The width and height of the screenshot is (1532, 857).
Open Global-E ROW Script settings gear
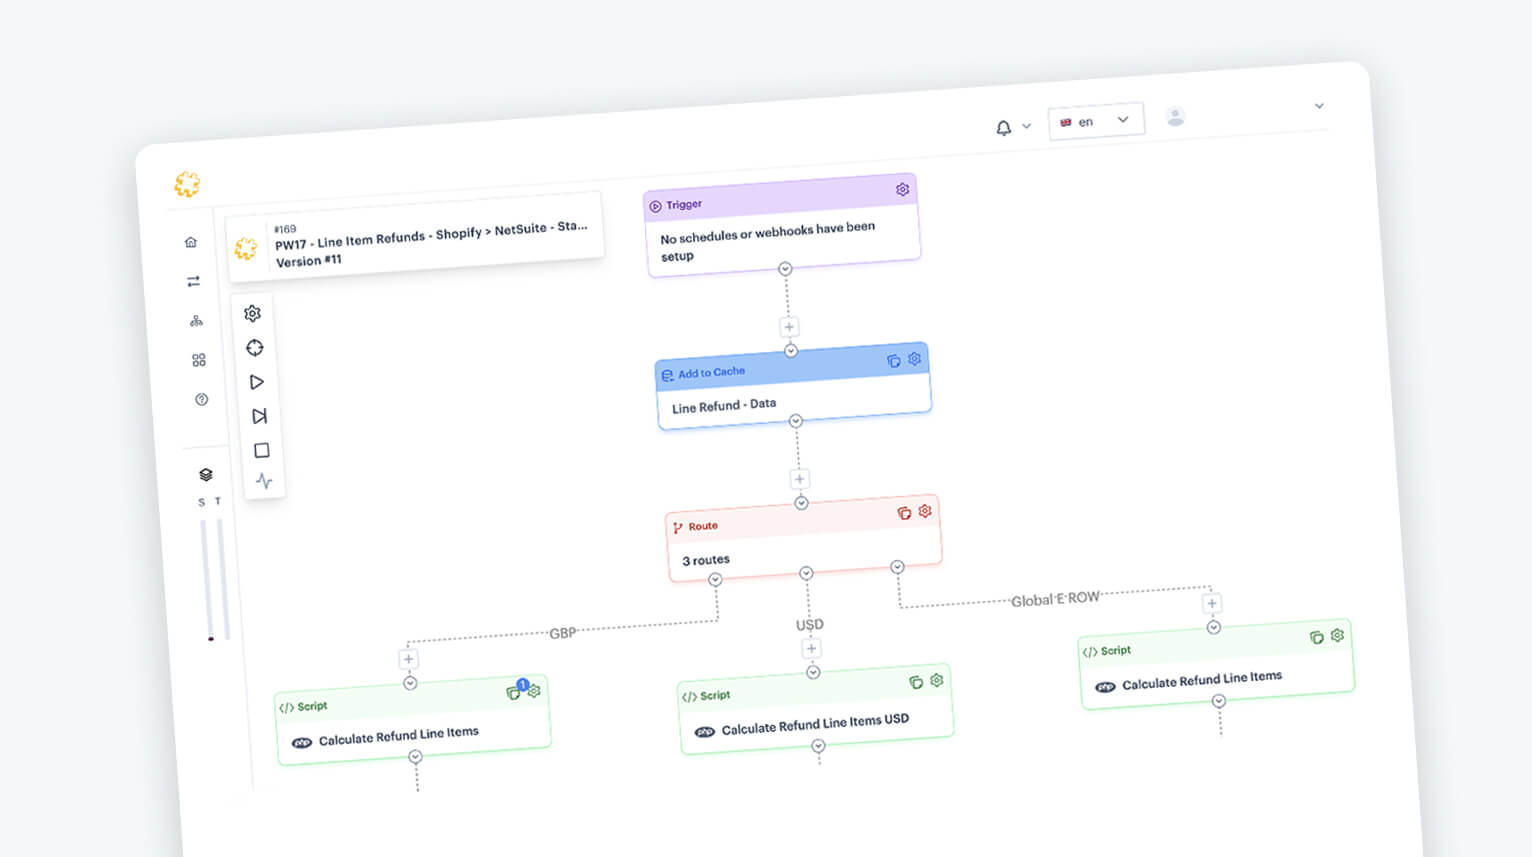coord(1338,635)
